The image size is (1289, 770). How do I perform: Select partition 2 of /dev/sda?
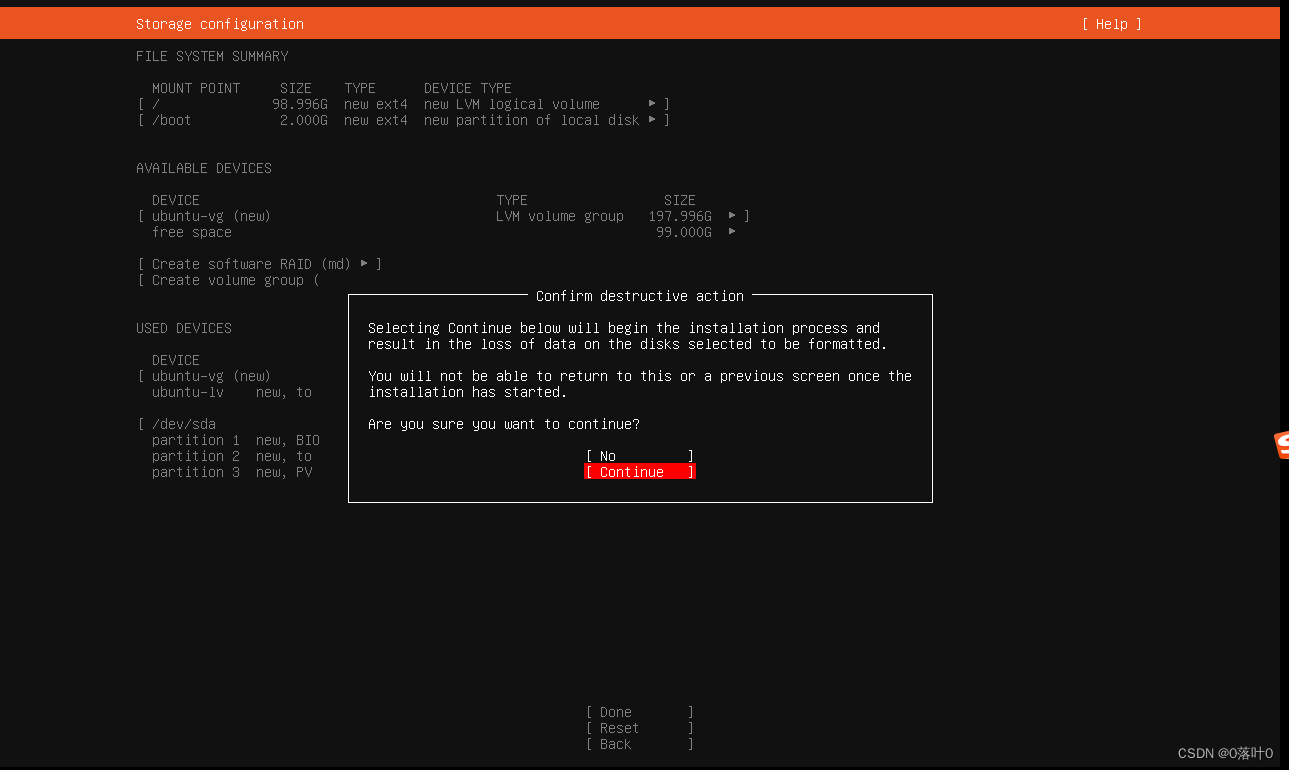231,456
